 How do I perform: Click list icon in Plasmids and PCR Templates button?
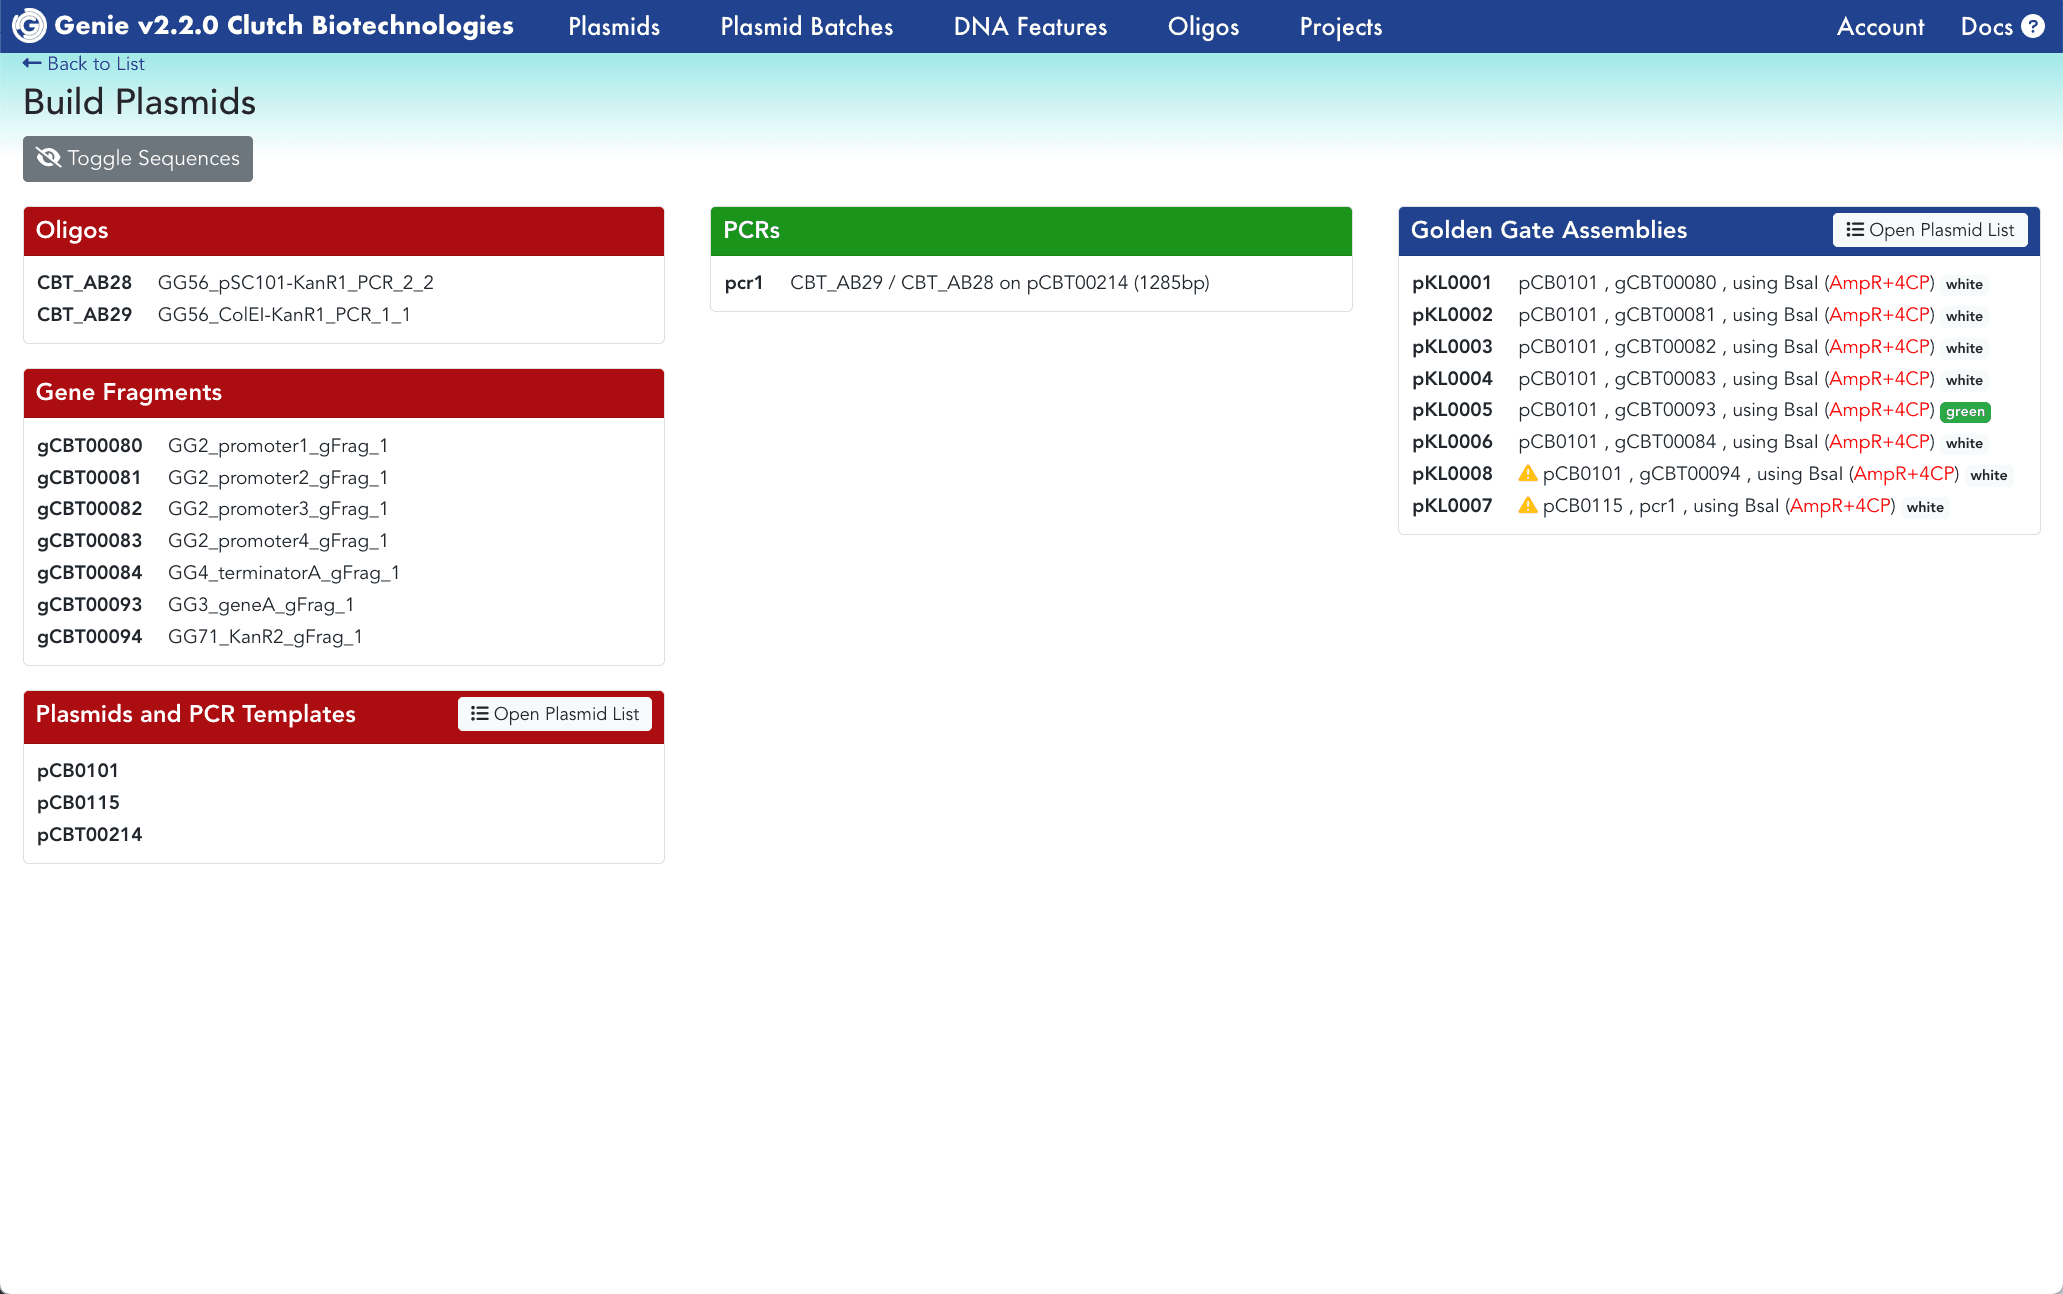pos(479,713)
